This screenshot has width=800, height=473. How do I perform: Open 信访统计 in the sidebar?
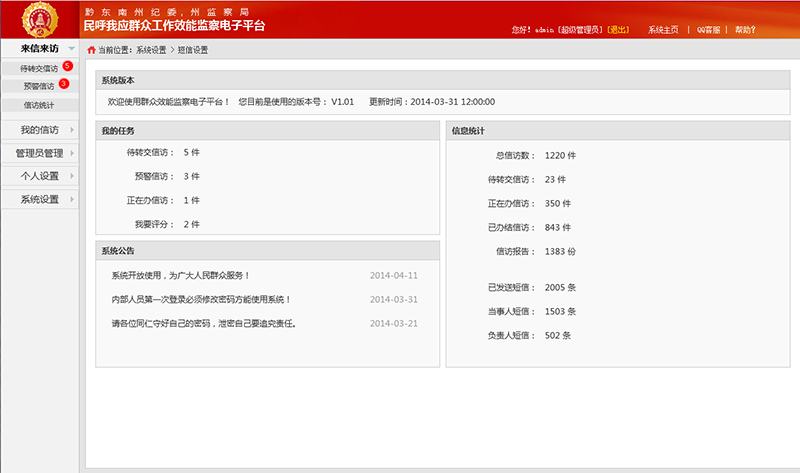[x=39, y=105]
